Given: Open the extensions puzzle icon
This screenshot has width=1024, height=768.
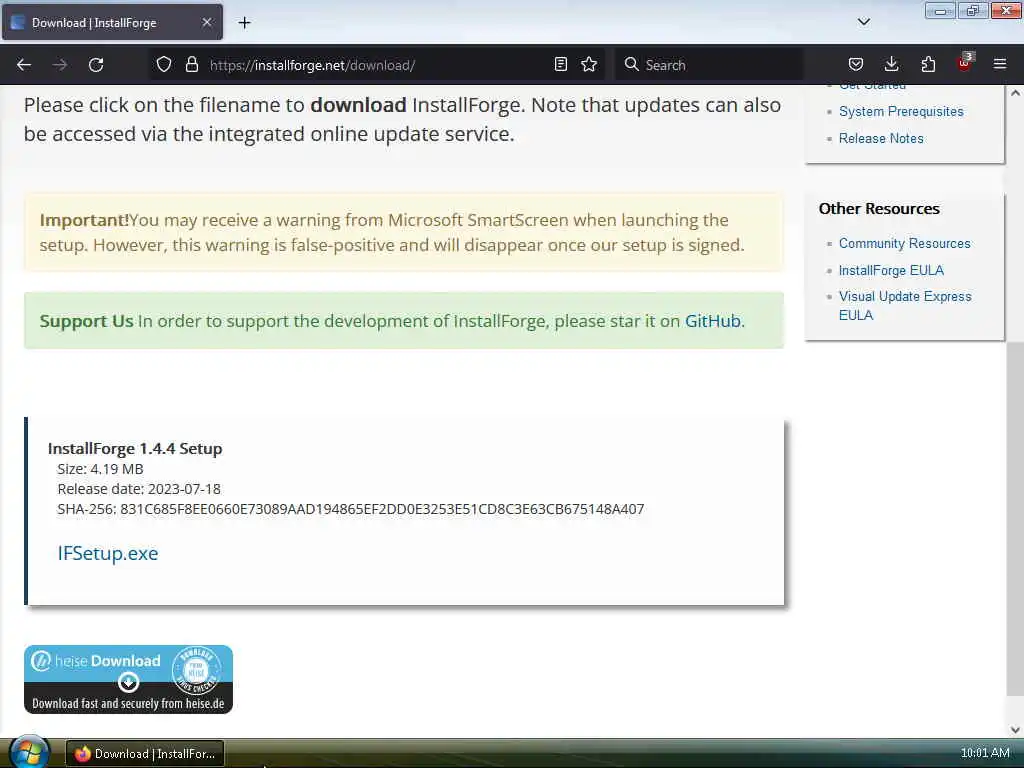Looking at the screenshot, I should (928, 65).
